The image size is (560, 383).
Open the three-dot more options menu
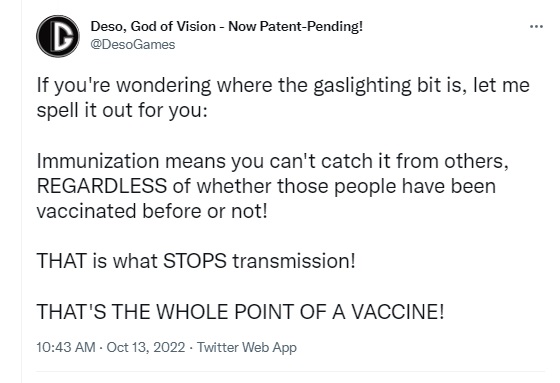536,26
